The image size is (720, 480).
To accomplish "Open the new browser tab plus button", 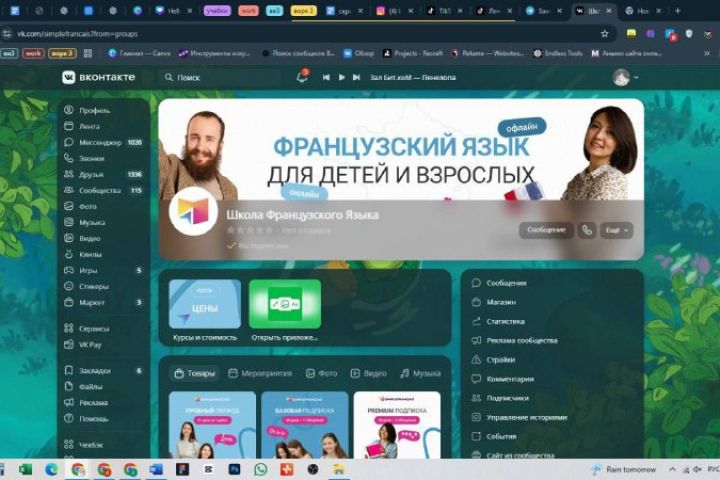I will (677, 11).
